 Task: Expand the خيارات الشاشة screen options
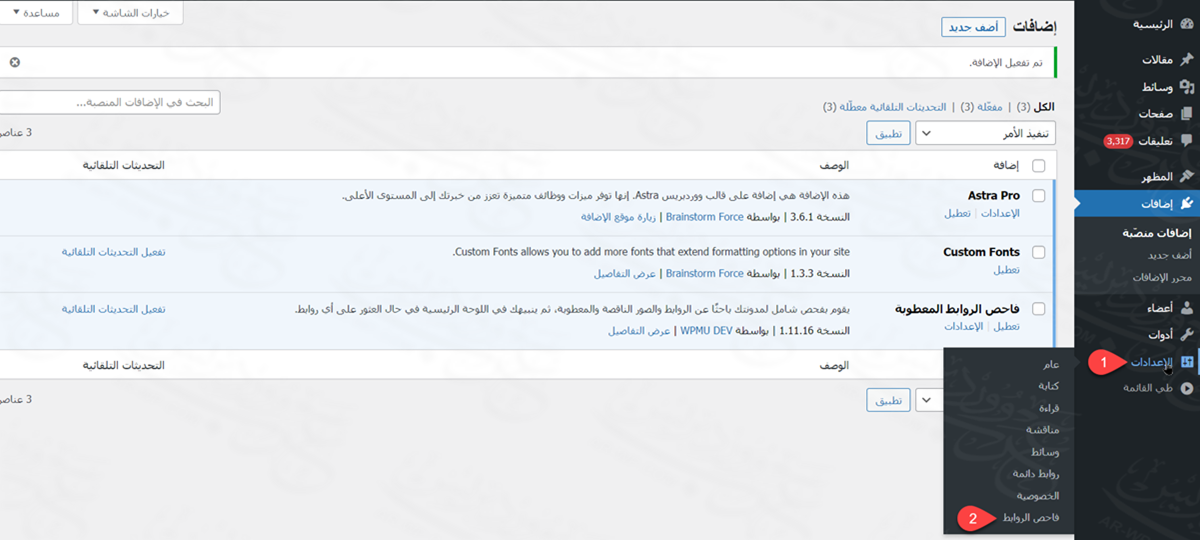(x=131, y=13)
